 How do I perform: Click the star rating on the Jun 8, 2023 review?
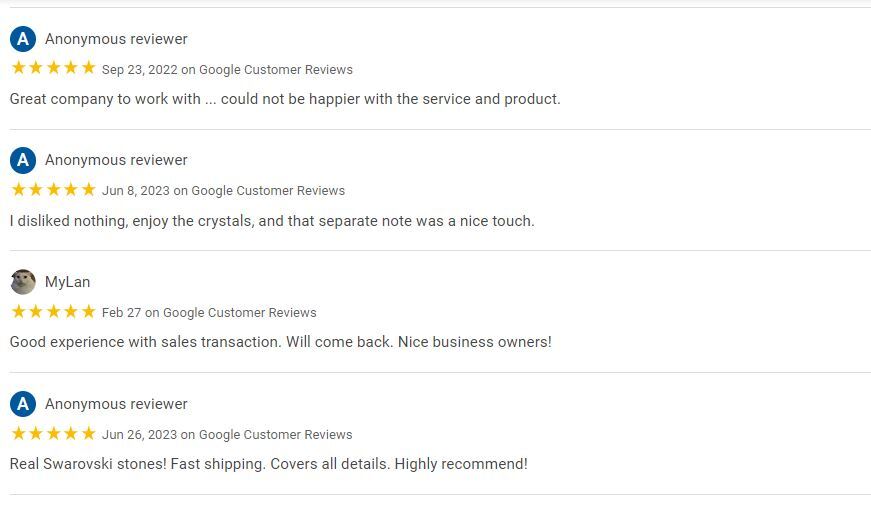pos(53,189)
